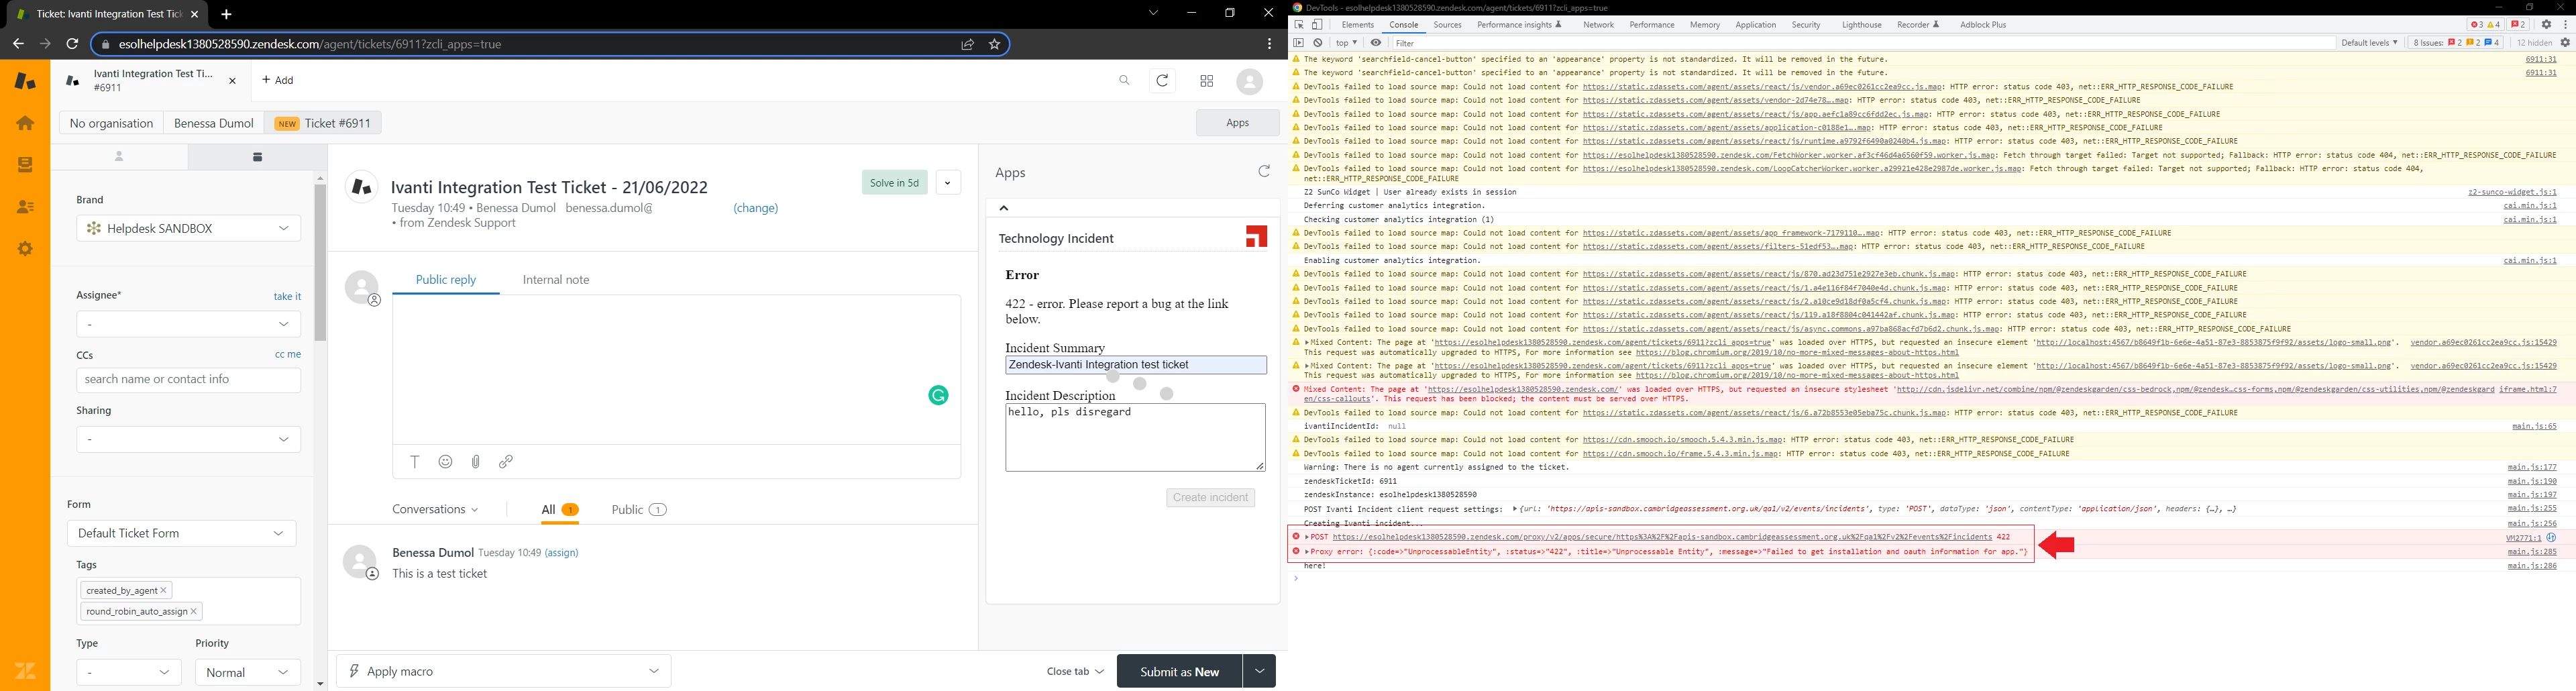The width and height of the screenshot is (2576, 691).
Task: Reload all apps in Apps panel
Action: [x=1264, y=172]
